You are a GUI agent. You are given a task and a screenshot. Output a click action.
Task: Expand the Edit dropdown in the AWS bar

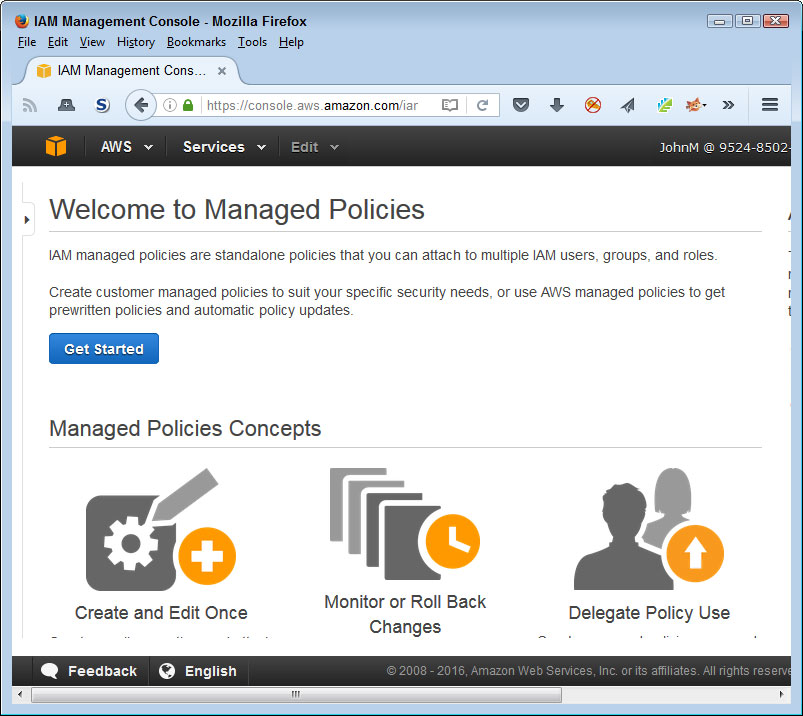[x=314, y=147]
